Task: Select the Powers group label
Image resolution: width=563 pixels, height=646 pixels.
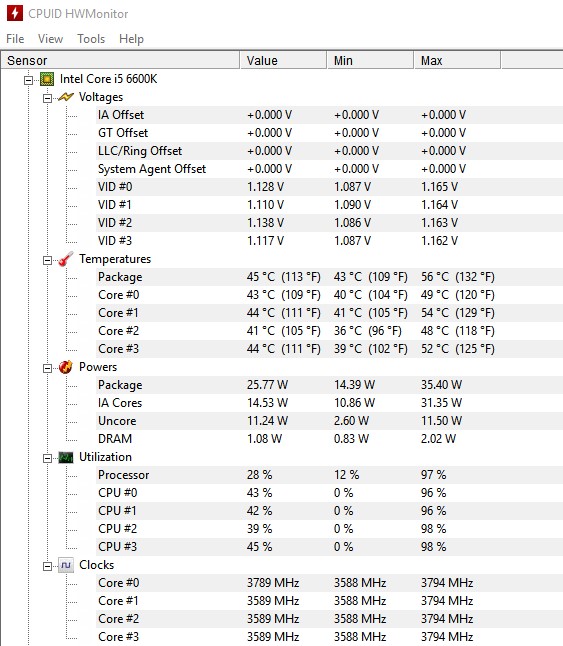Action: coord(98,367)
